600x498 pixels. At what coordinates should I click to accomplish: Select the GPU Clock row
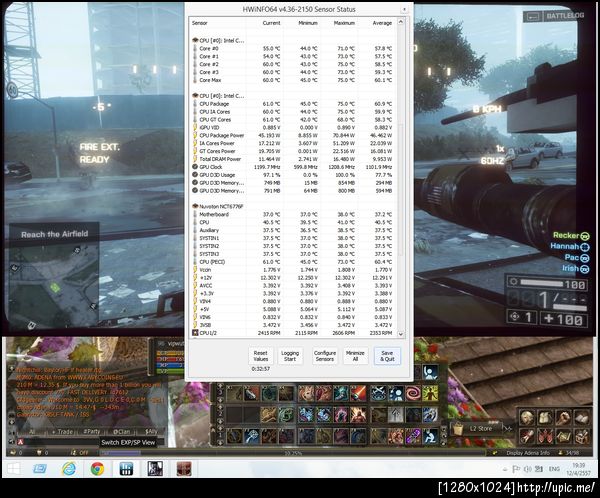[x=293, y=167]
